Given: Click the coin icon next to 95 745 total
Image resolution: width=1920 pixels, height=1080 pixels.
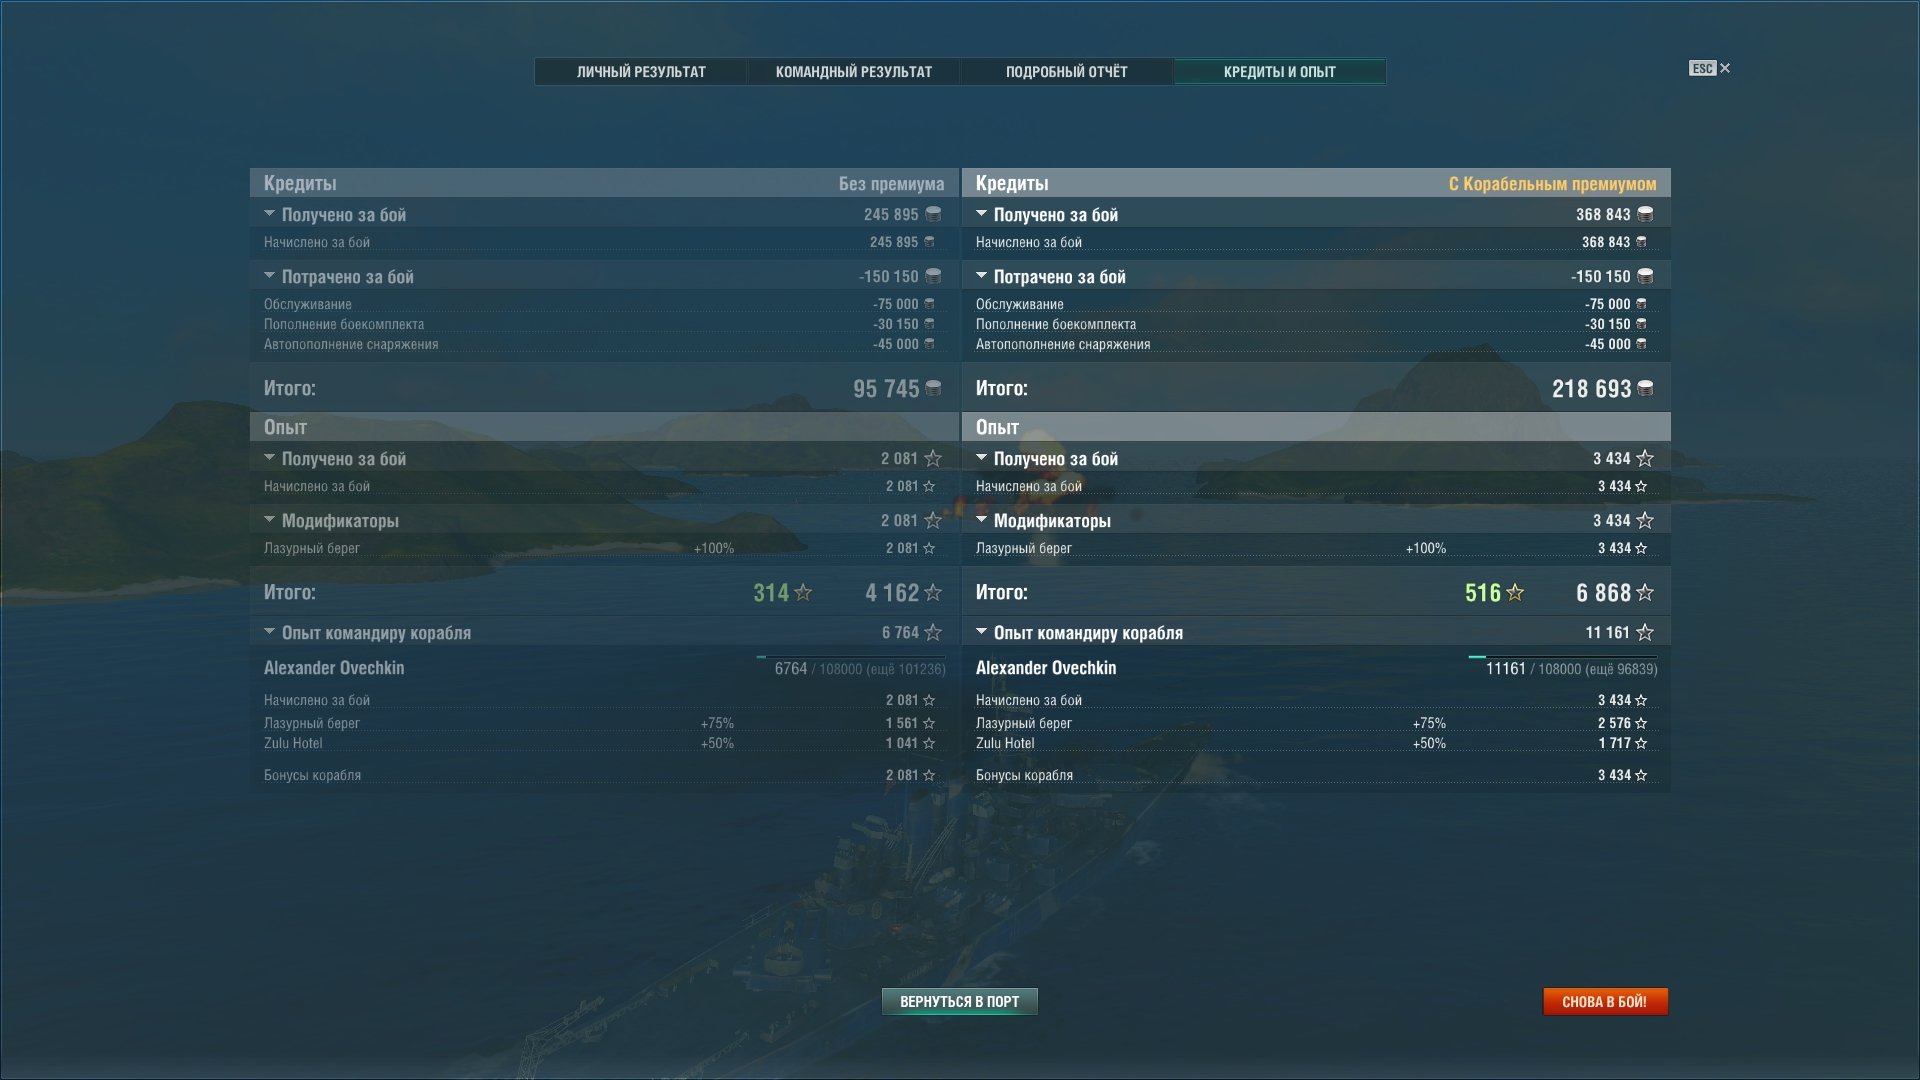Looking at the screenshot, I should (x=933, y=388).
